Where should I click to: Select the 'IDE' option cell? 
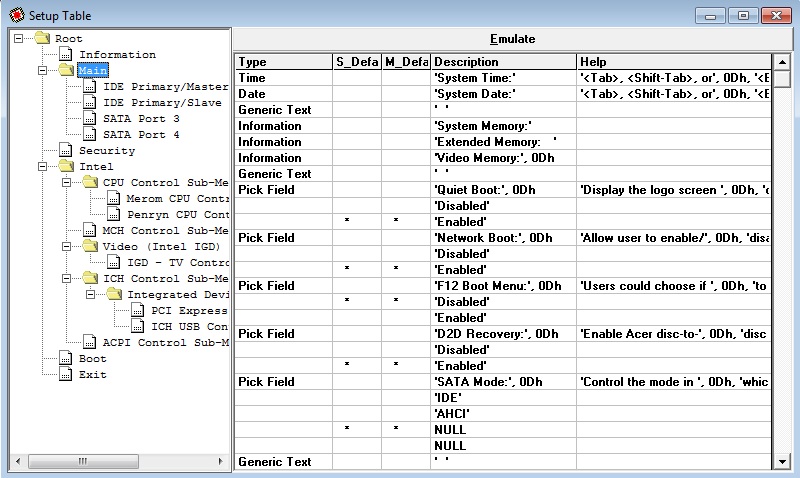pos(504,397)
